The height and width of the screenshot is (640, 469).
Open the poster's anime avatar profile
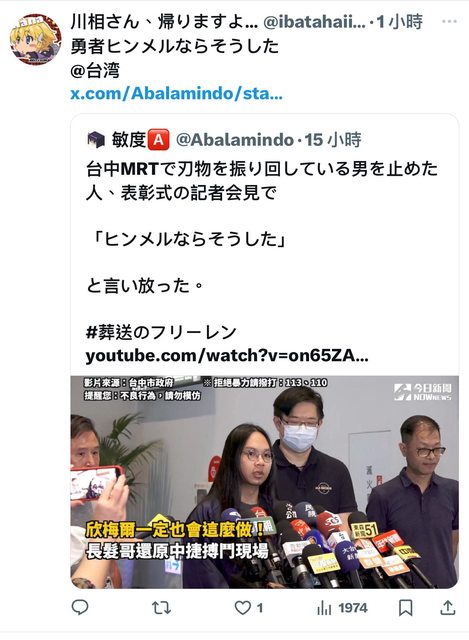click(x=36, y=40)
